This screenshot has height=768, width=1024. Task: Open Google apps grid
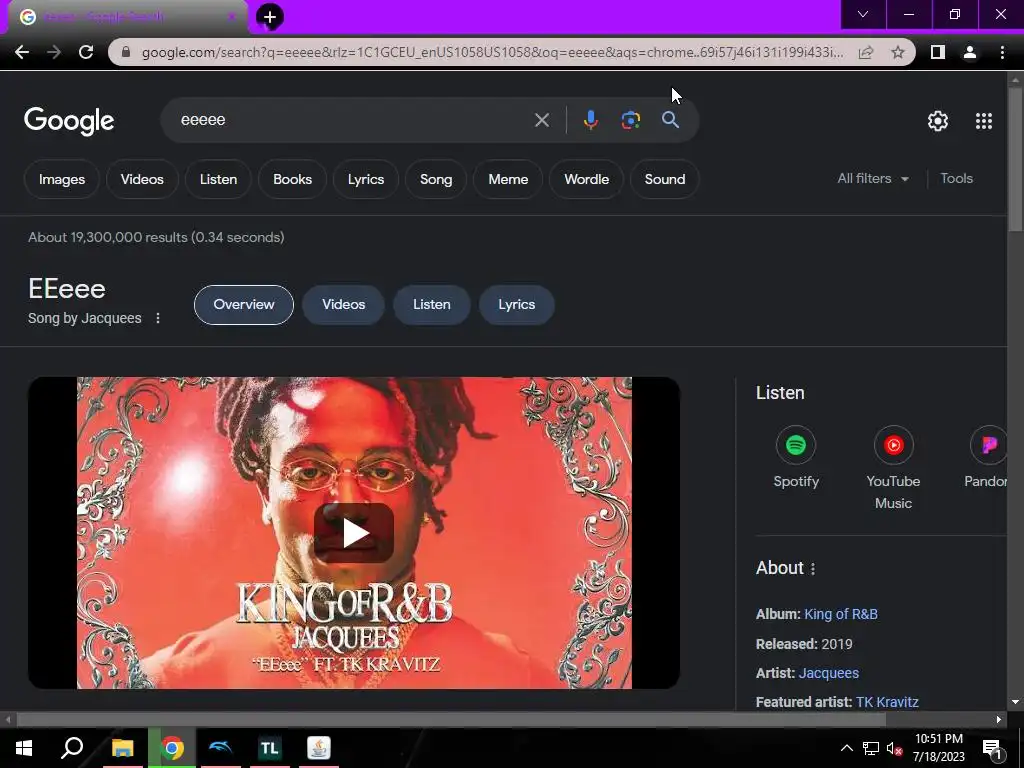tap(984, 121)
